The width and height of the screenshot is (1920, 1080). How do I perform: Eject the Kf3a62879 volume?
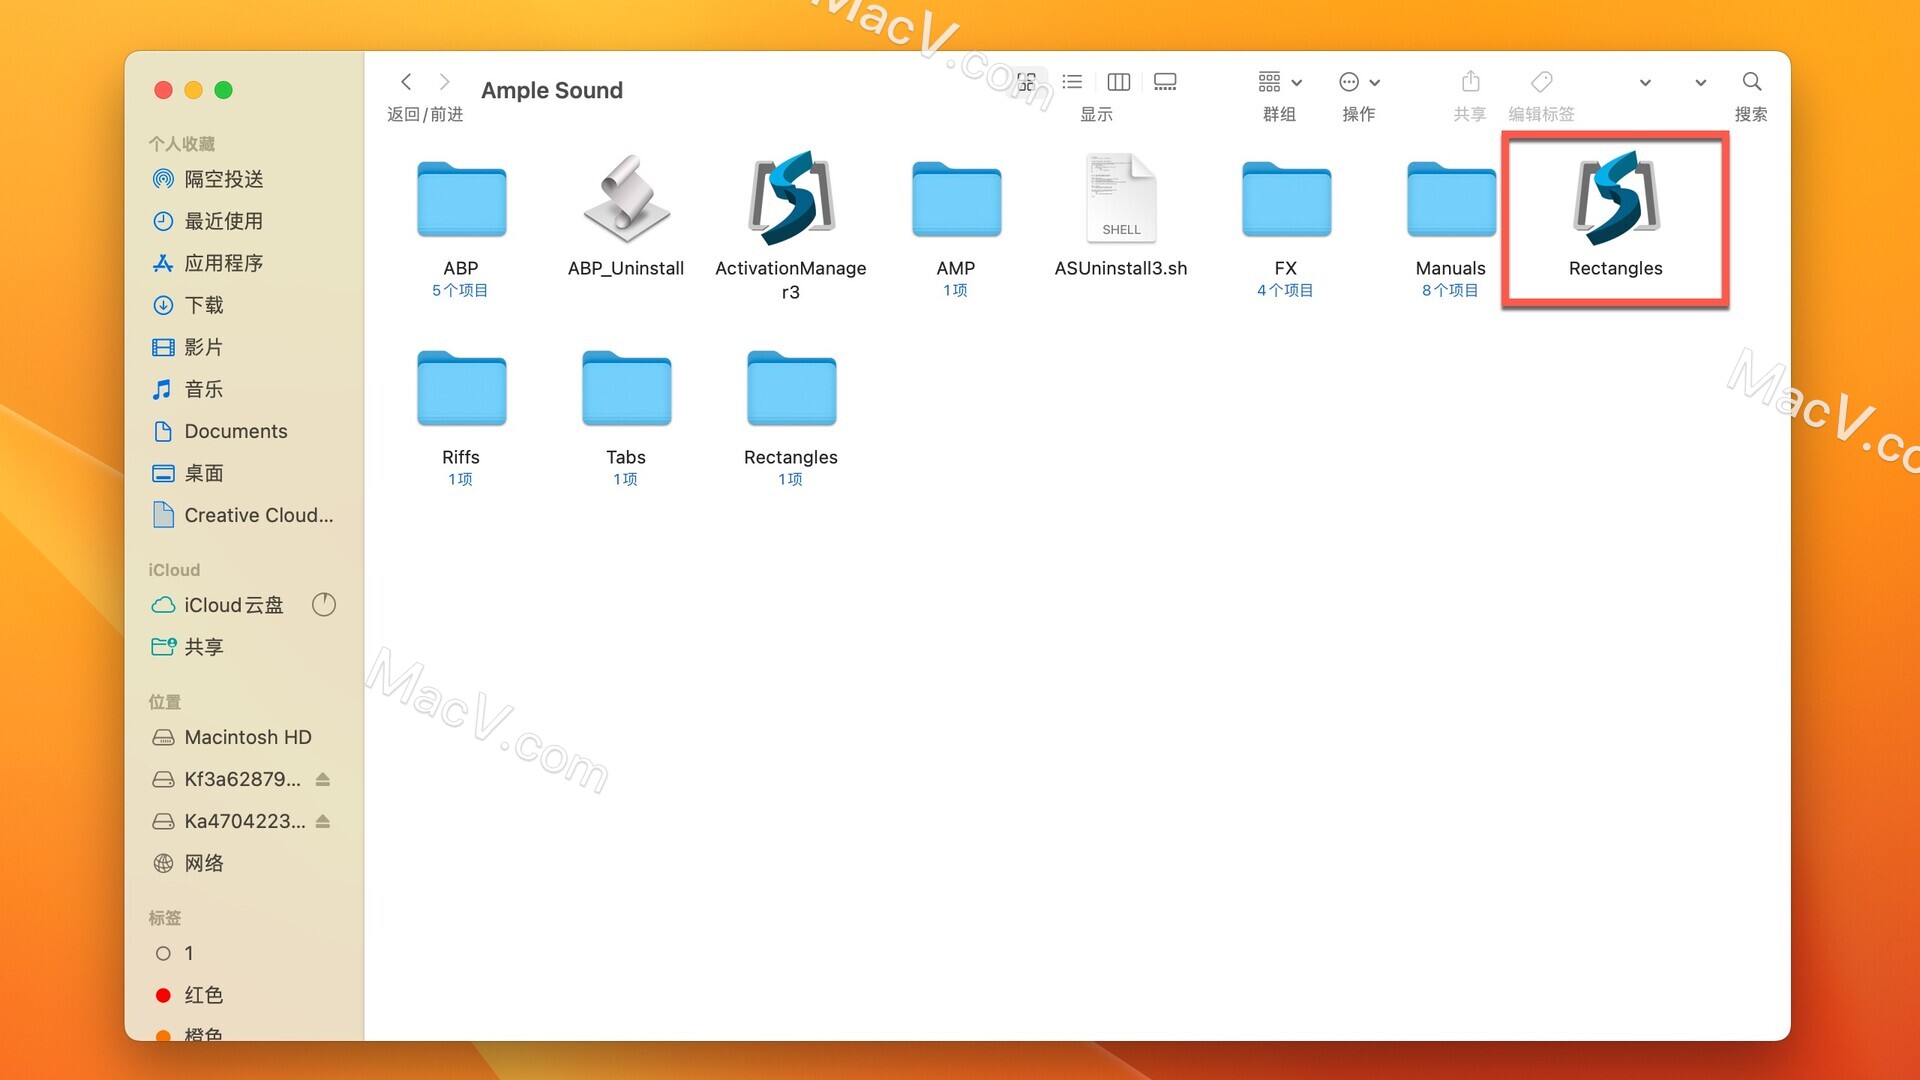[323, 779]
